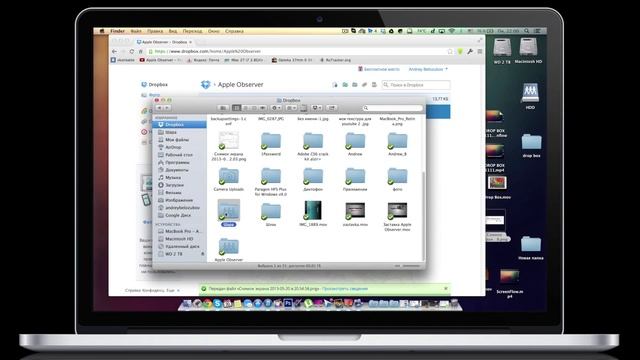Click the Share button in Finder toolbar
This screenshot has height=360, width=640.
pyautogui.click(x=332, y=108)
